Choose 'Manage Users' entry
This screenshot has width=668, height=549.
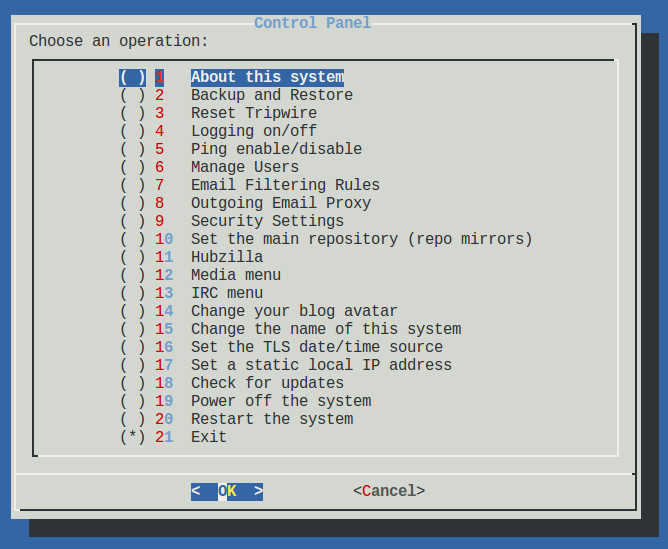[x=245, y=167]
